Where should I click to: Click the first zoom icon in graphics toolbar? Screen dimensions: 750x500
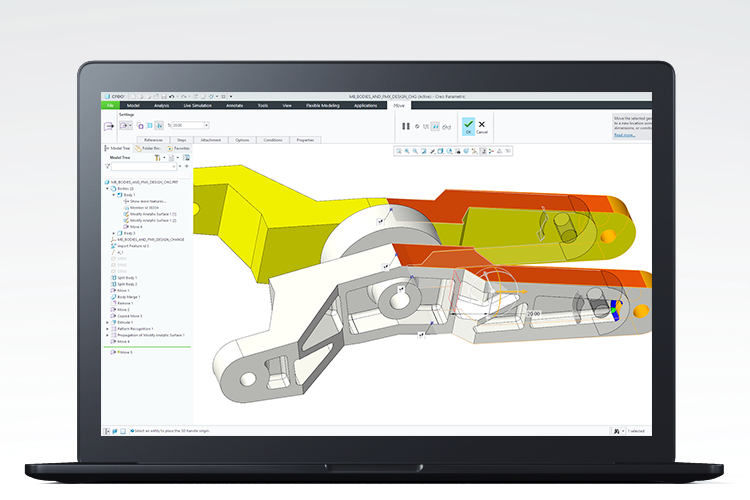pos(400,151)
